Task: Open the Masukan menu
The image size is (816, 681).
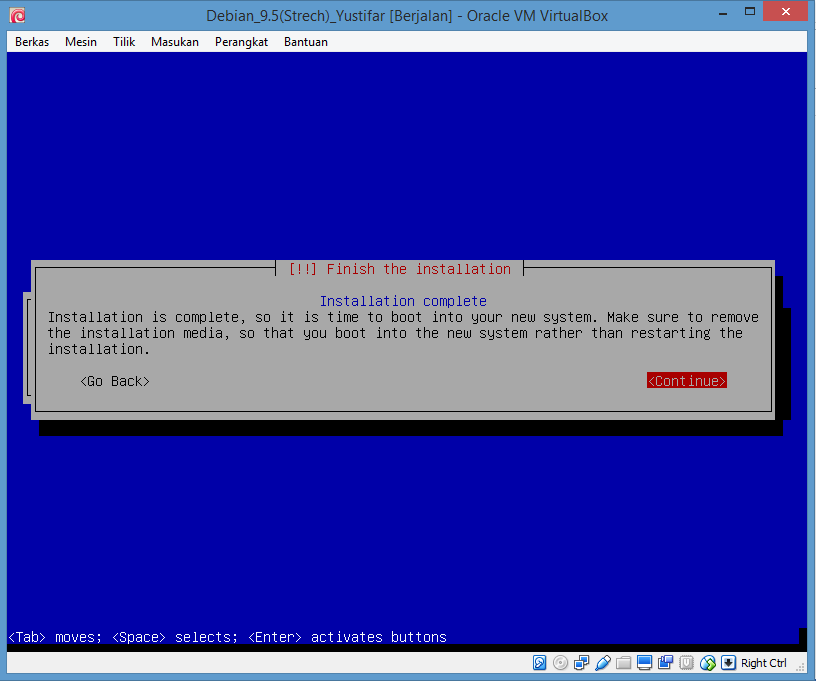Action: click(175, 42)
